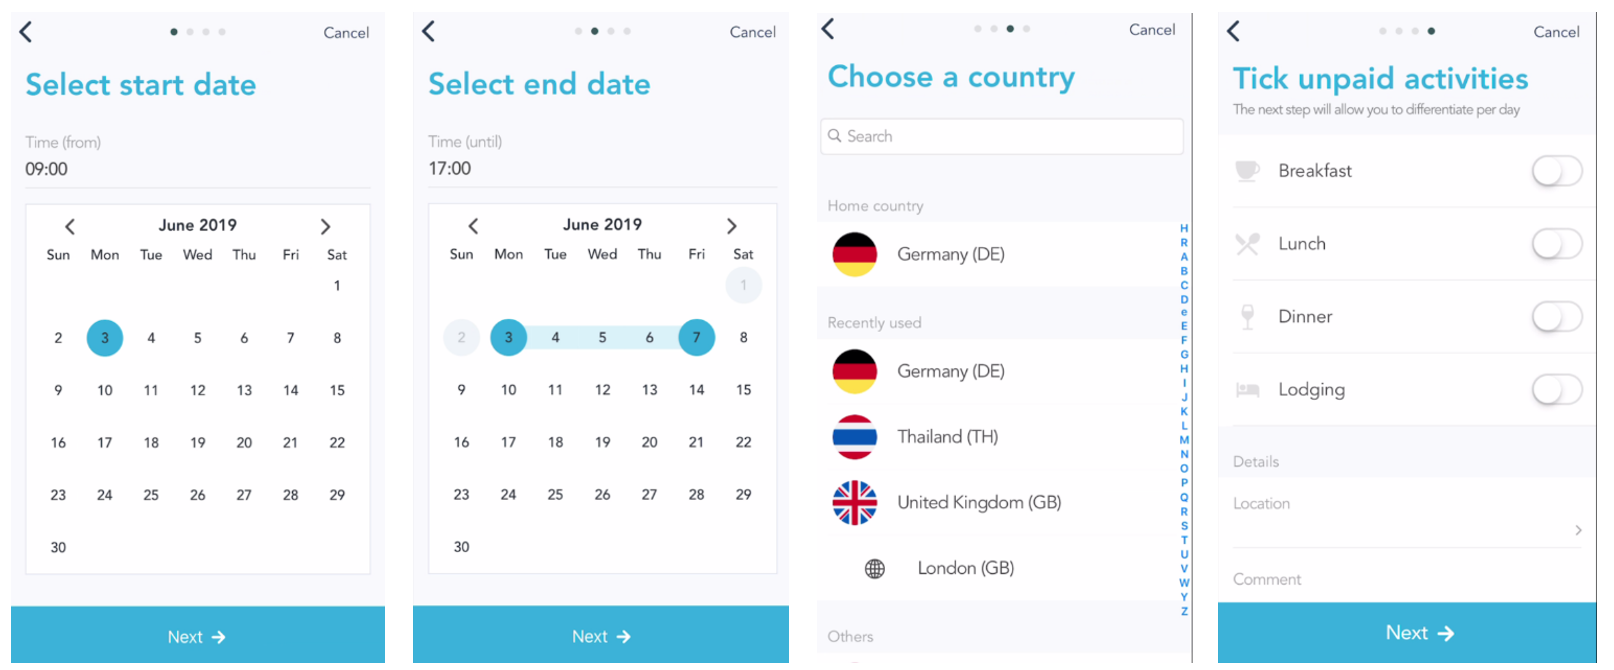This screenshot has height=670, width=1614.
Task: Turn on the Lunch switch
Action: click(1556, 244)
